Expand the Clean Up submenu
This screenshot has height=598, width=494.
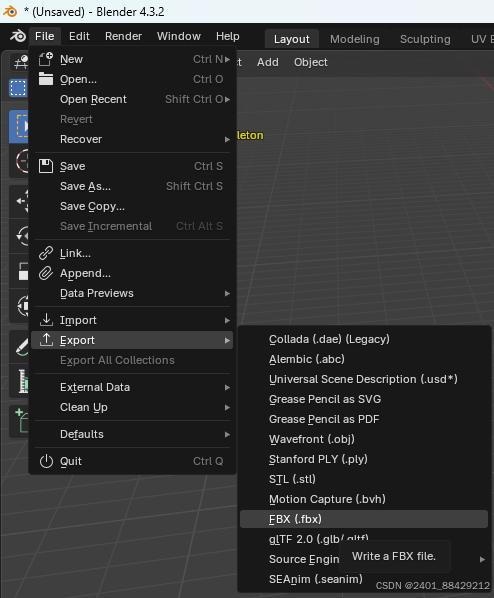133,407
